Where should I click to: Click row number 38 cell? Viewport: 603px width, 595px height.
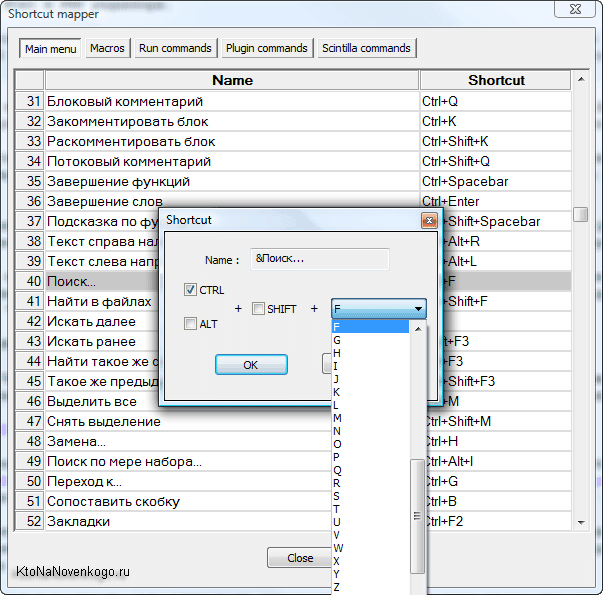(x=30, y=242)
